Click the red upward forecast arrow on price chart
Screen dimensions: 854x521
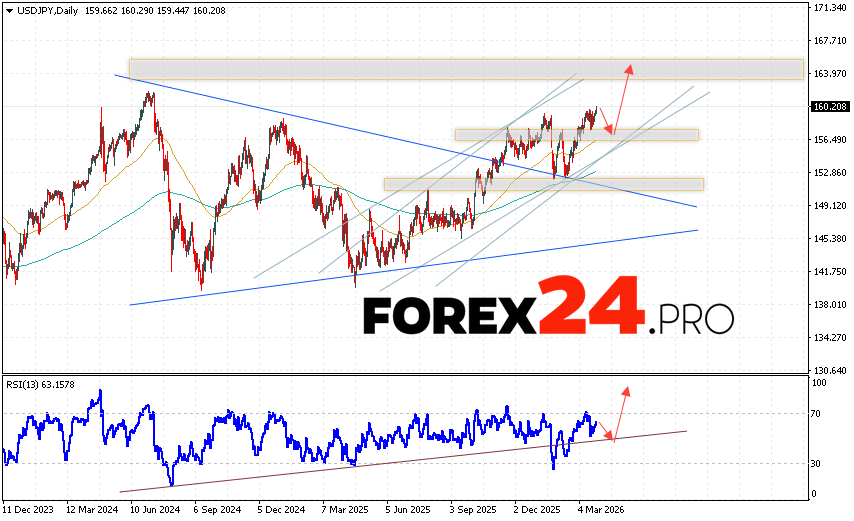point(621,98)
